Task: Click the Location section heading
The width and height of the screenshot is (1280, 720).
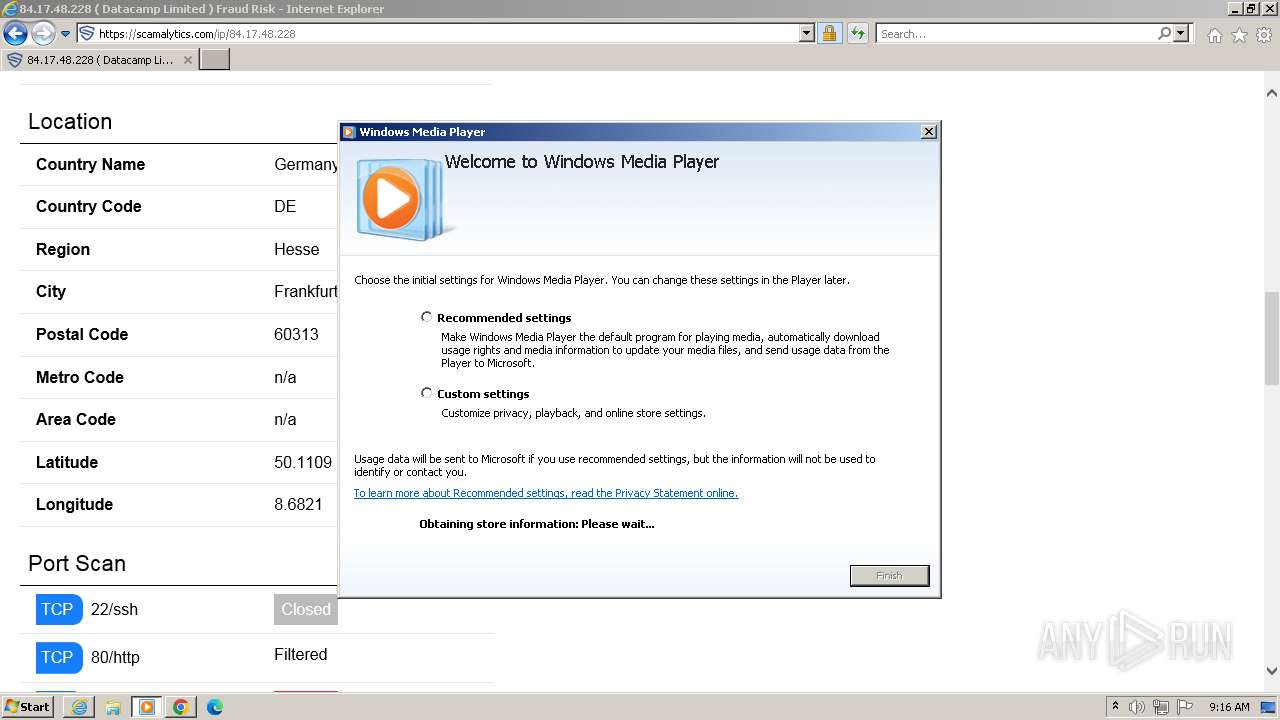Action: coord(70,121)
